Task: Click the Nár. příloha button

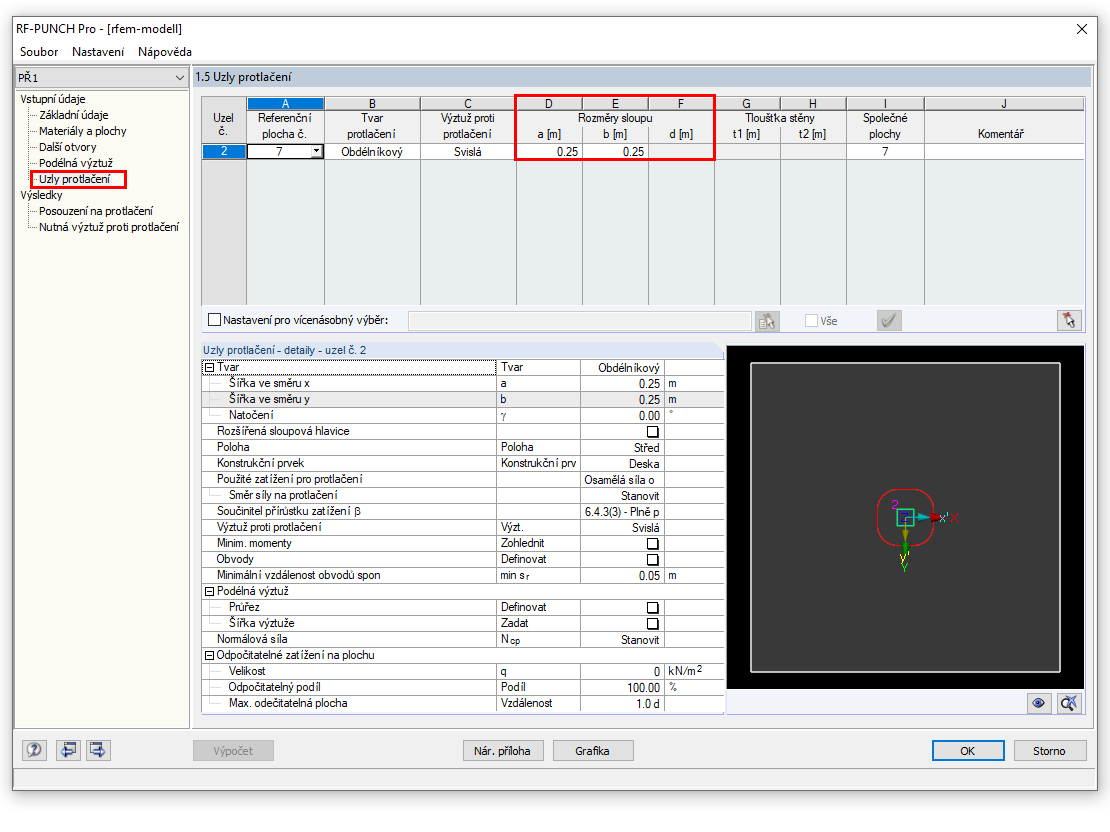Action: tap(502, 751)
